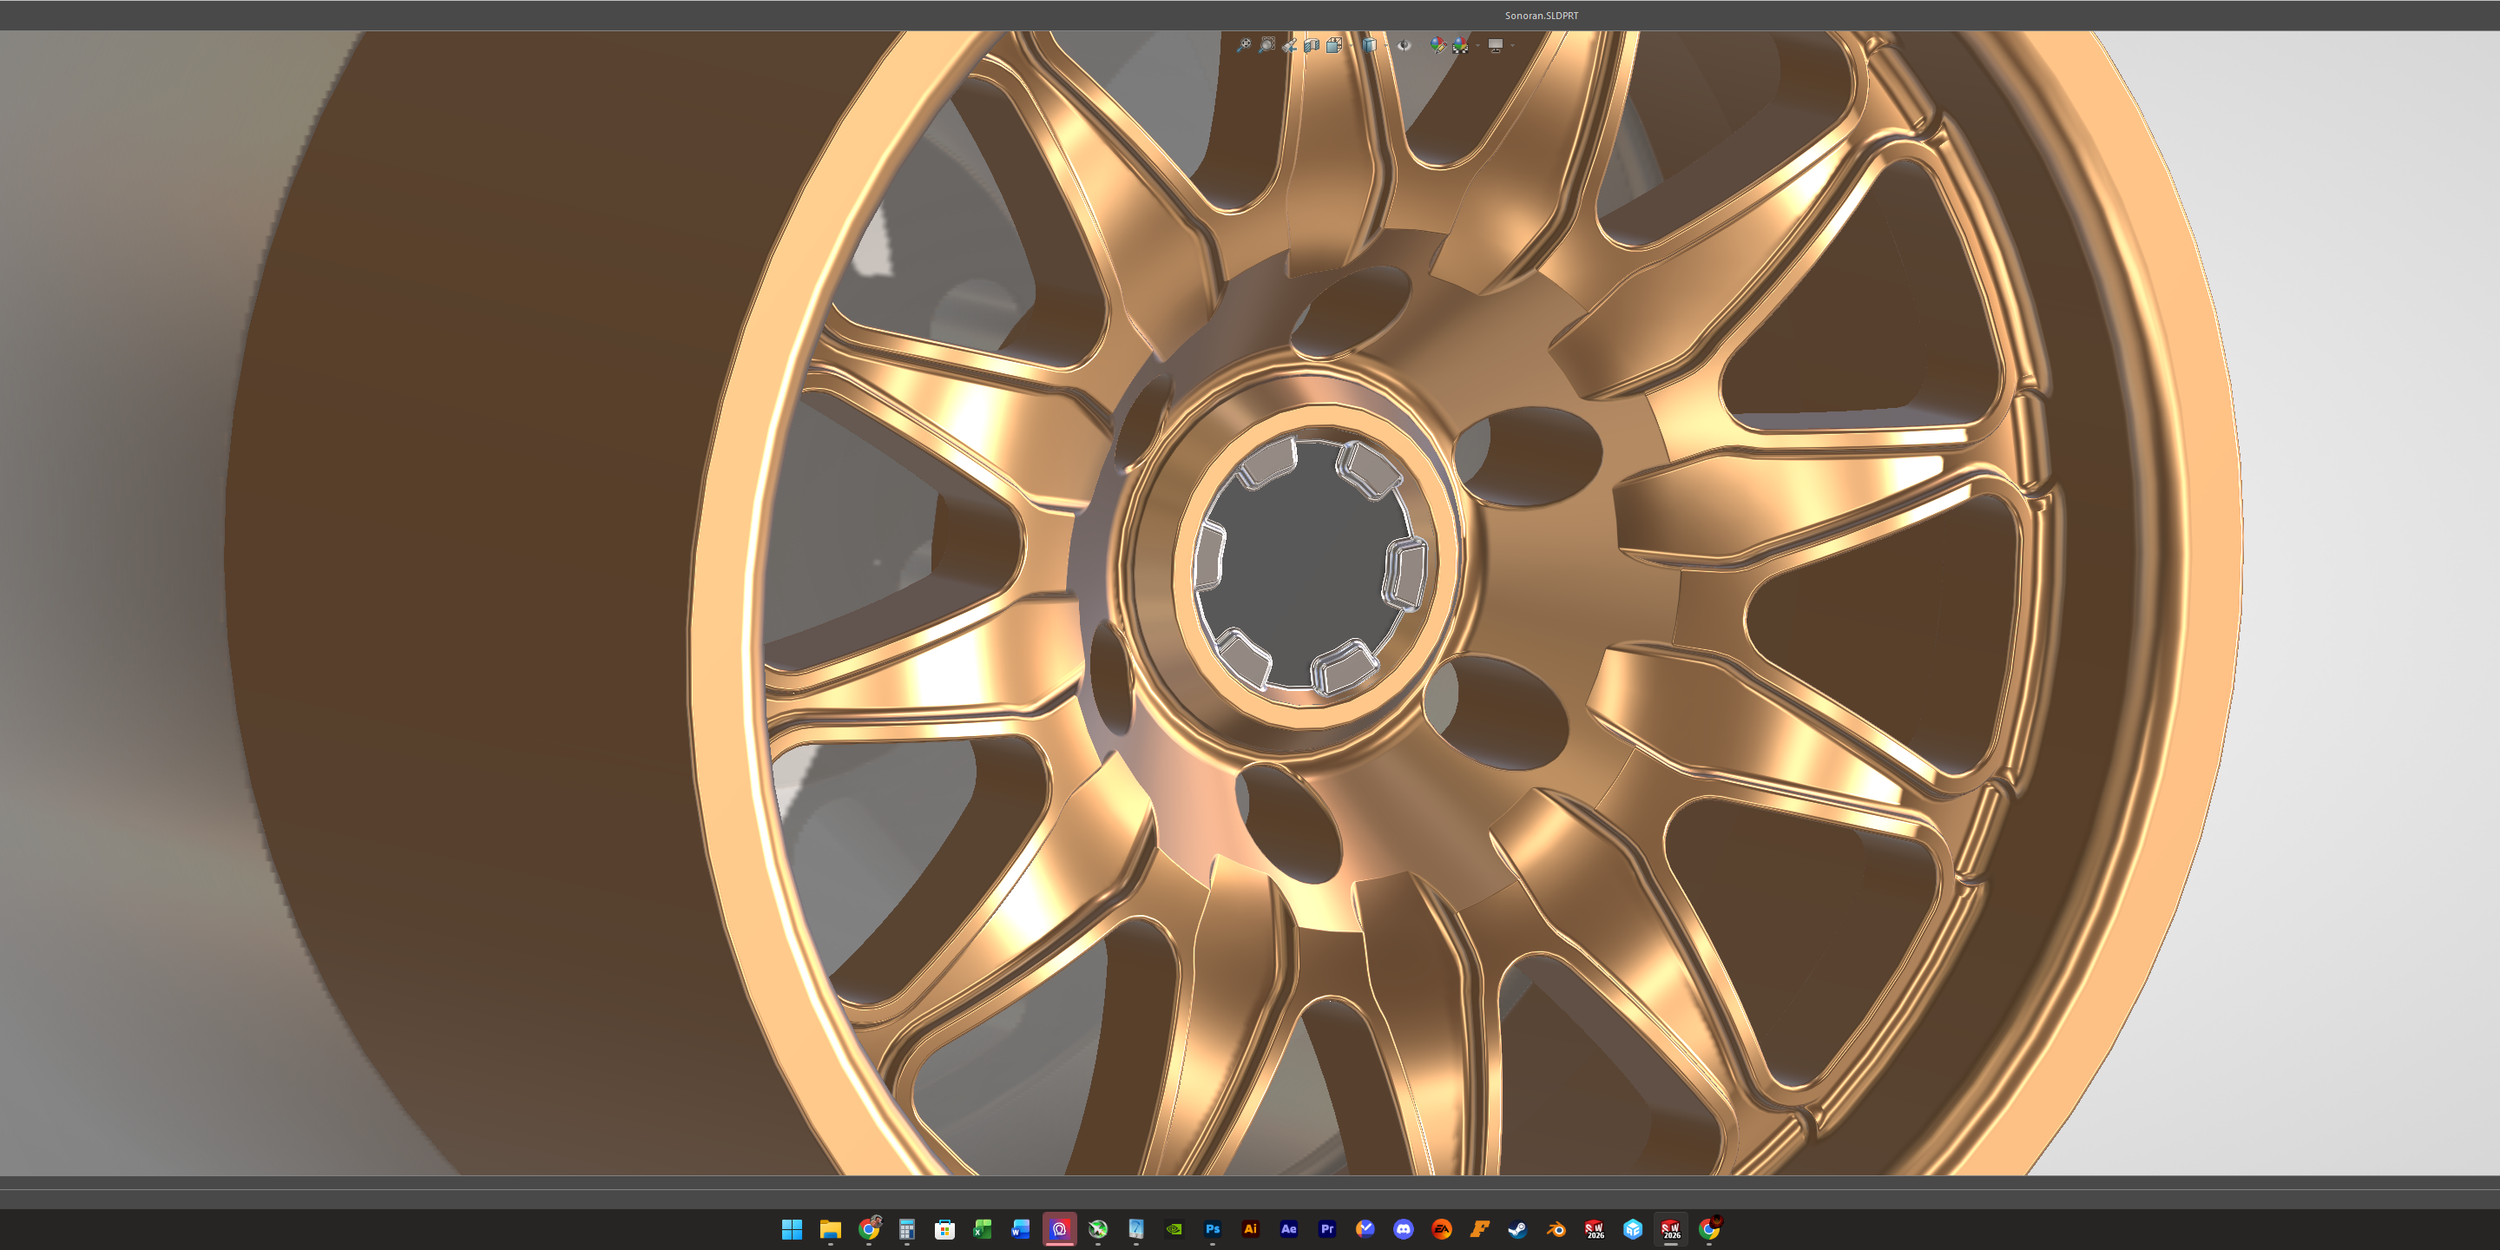Image resolution: width=2500 pixels, height=1250 pixels.
Task: Expand the View Settings dropdown arrow
Action: pos(1512,45)
